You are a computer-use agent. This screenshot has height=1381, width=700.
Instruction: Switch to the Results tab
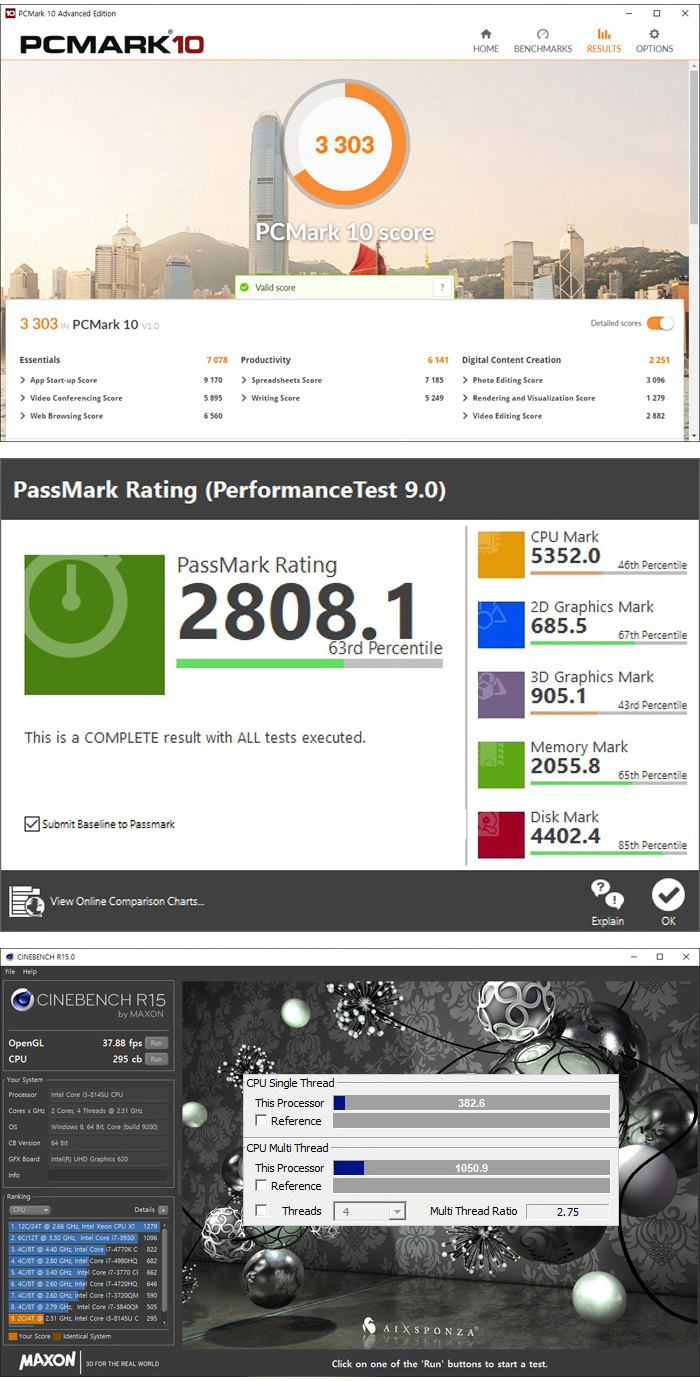click(604, 40)
